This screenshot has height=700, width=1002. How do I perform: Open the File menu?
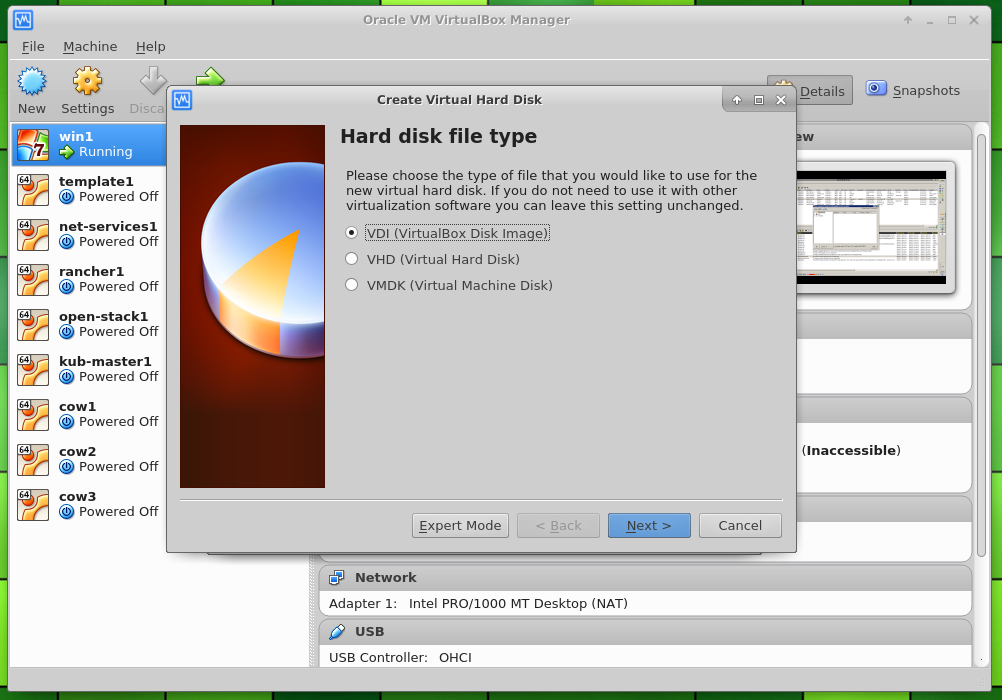33,47
